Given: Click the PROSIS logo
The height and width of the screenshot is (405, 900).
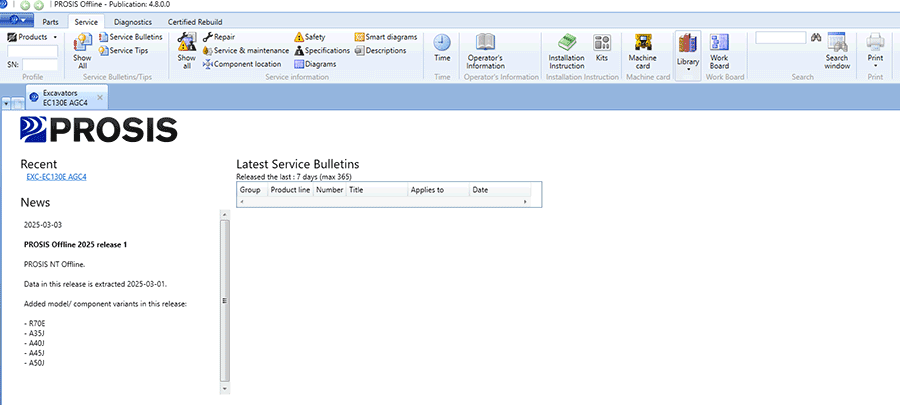Looking at the screenshot, I should click(98, 130).
